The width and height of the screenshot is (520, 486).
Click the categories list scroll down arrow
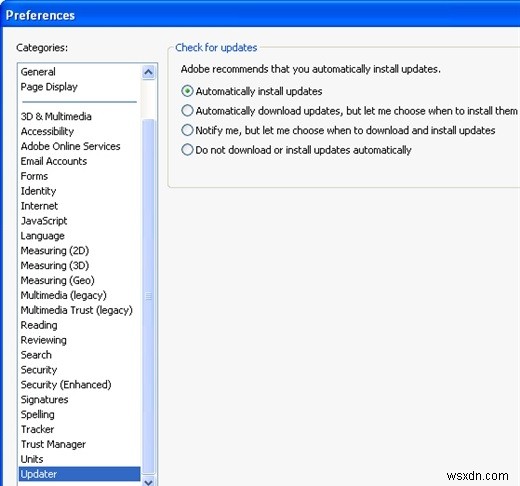[148, 482]
